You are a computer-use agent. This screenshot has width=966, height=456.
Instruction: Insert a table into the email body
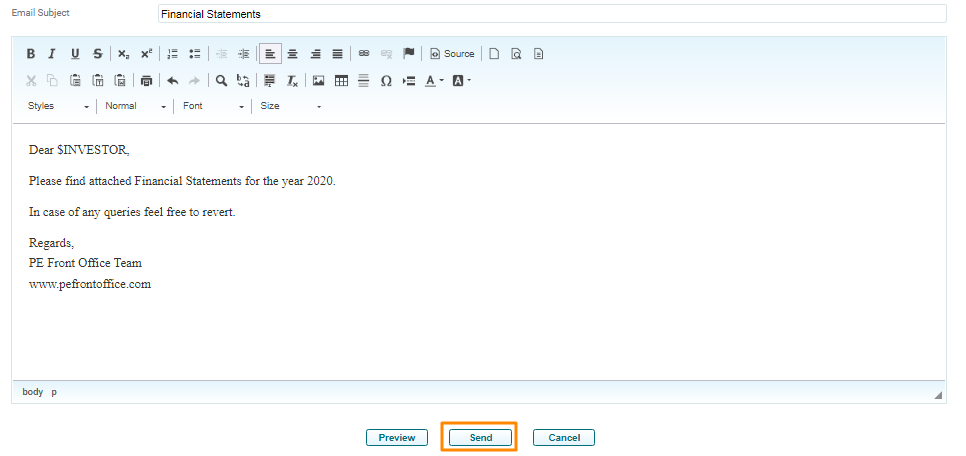coord(341,81)
